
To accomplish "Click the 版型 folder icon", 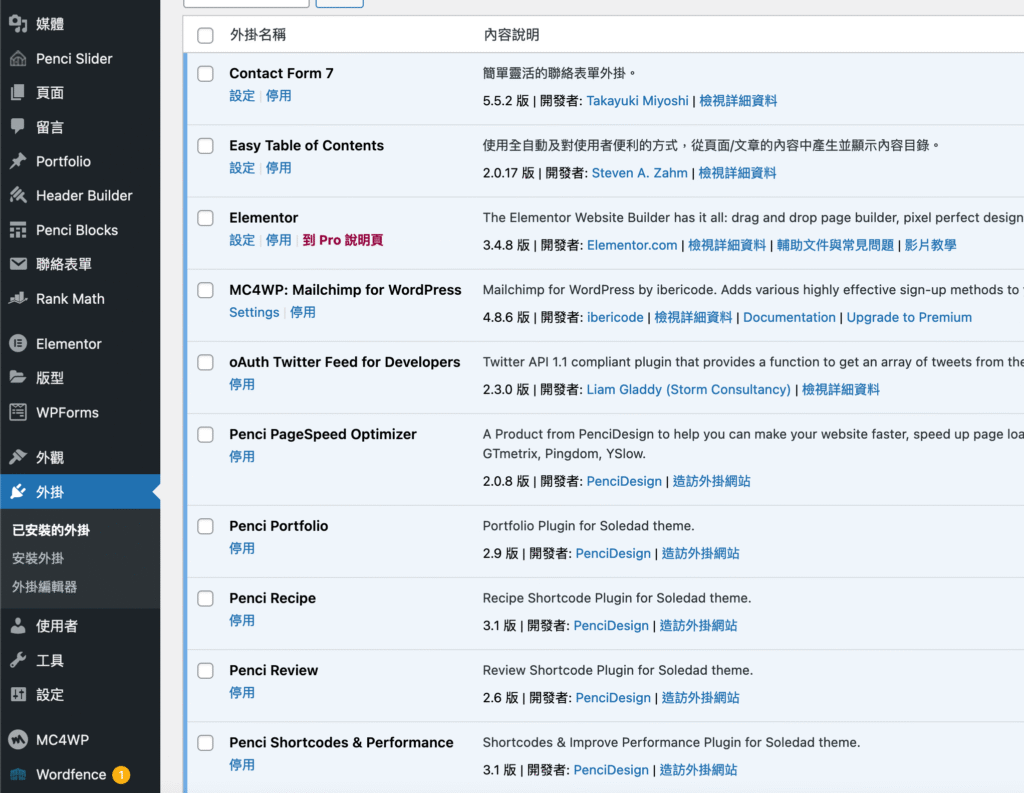I will [x=18, y=378].
